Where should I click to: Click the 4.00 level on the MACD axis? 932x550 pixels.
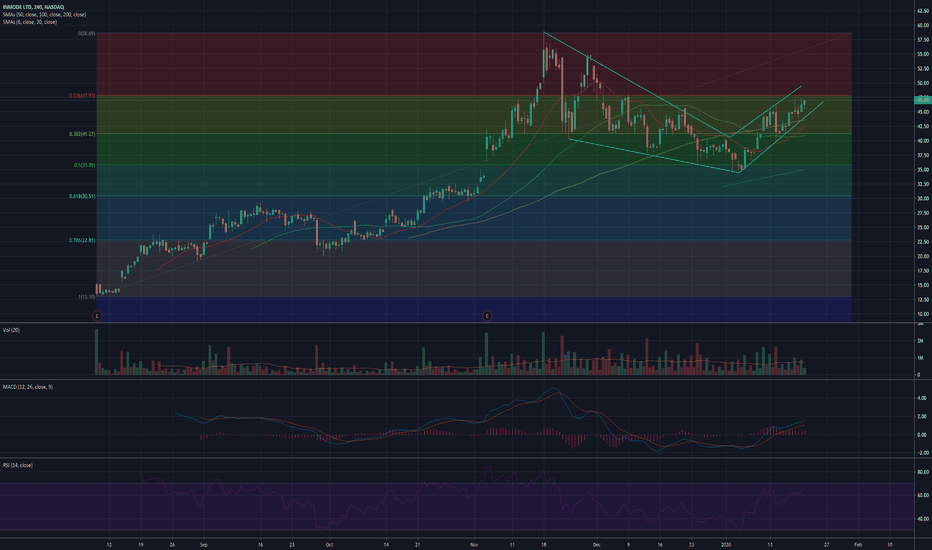coord(922,398)
